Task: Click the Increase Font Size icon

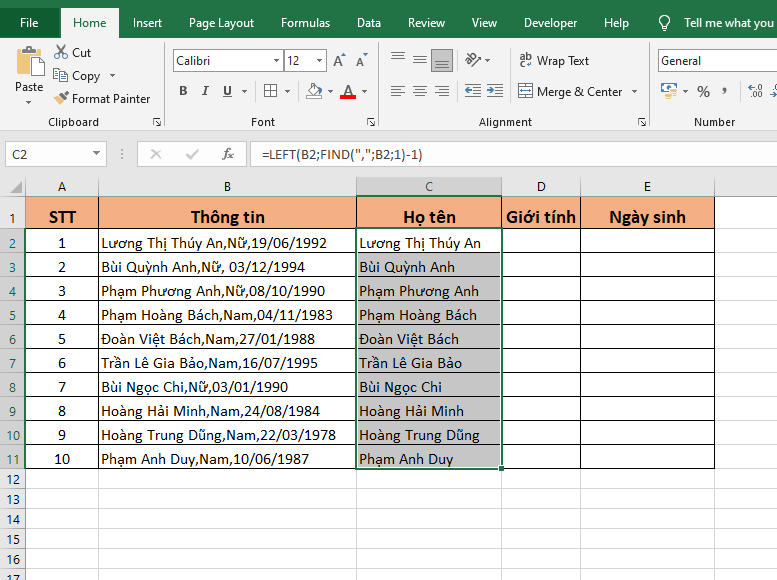Action: tap(339, 61)
